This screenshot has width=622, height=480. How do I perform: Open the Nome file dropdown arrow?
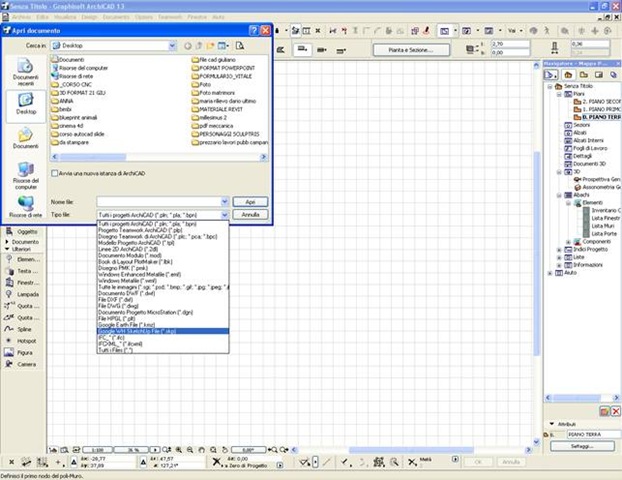pos(225,202)
